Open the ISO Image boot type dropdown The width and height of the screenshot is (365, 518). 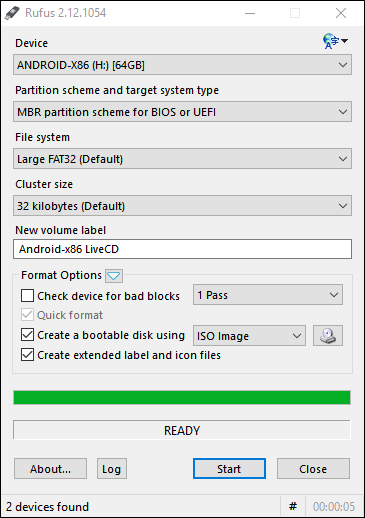pyautogui.click(x=249, y=335)
